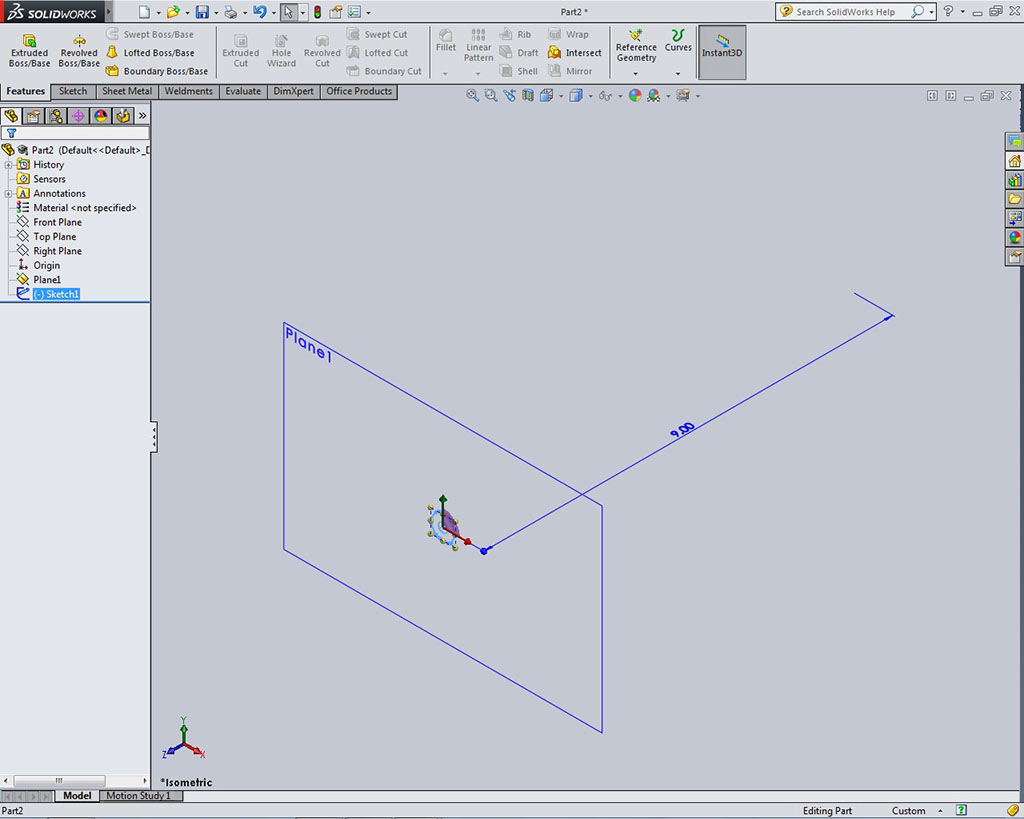Screen dimensions: 1024x819
Task: Collapse the left panel with splitter handle
Action: pos(154,437)
